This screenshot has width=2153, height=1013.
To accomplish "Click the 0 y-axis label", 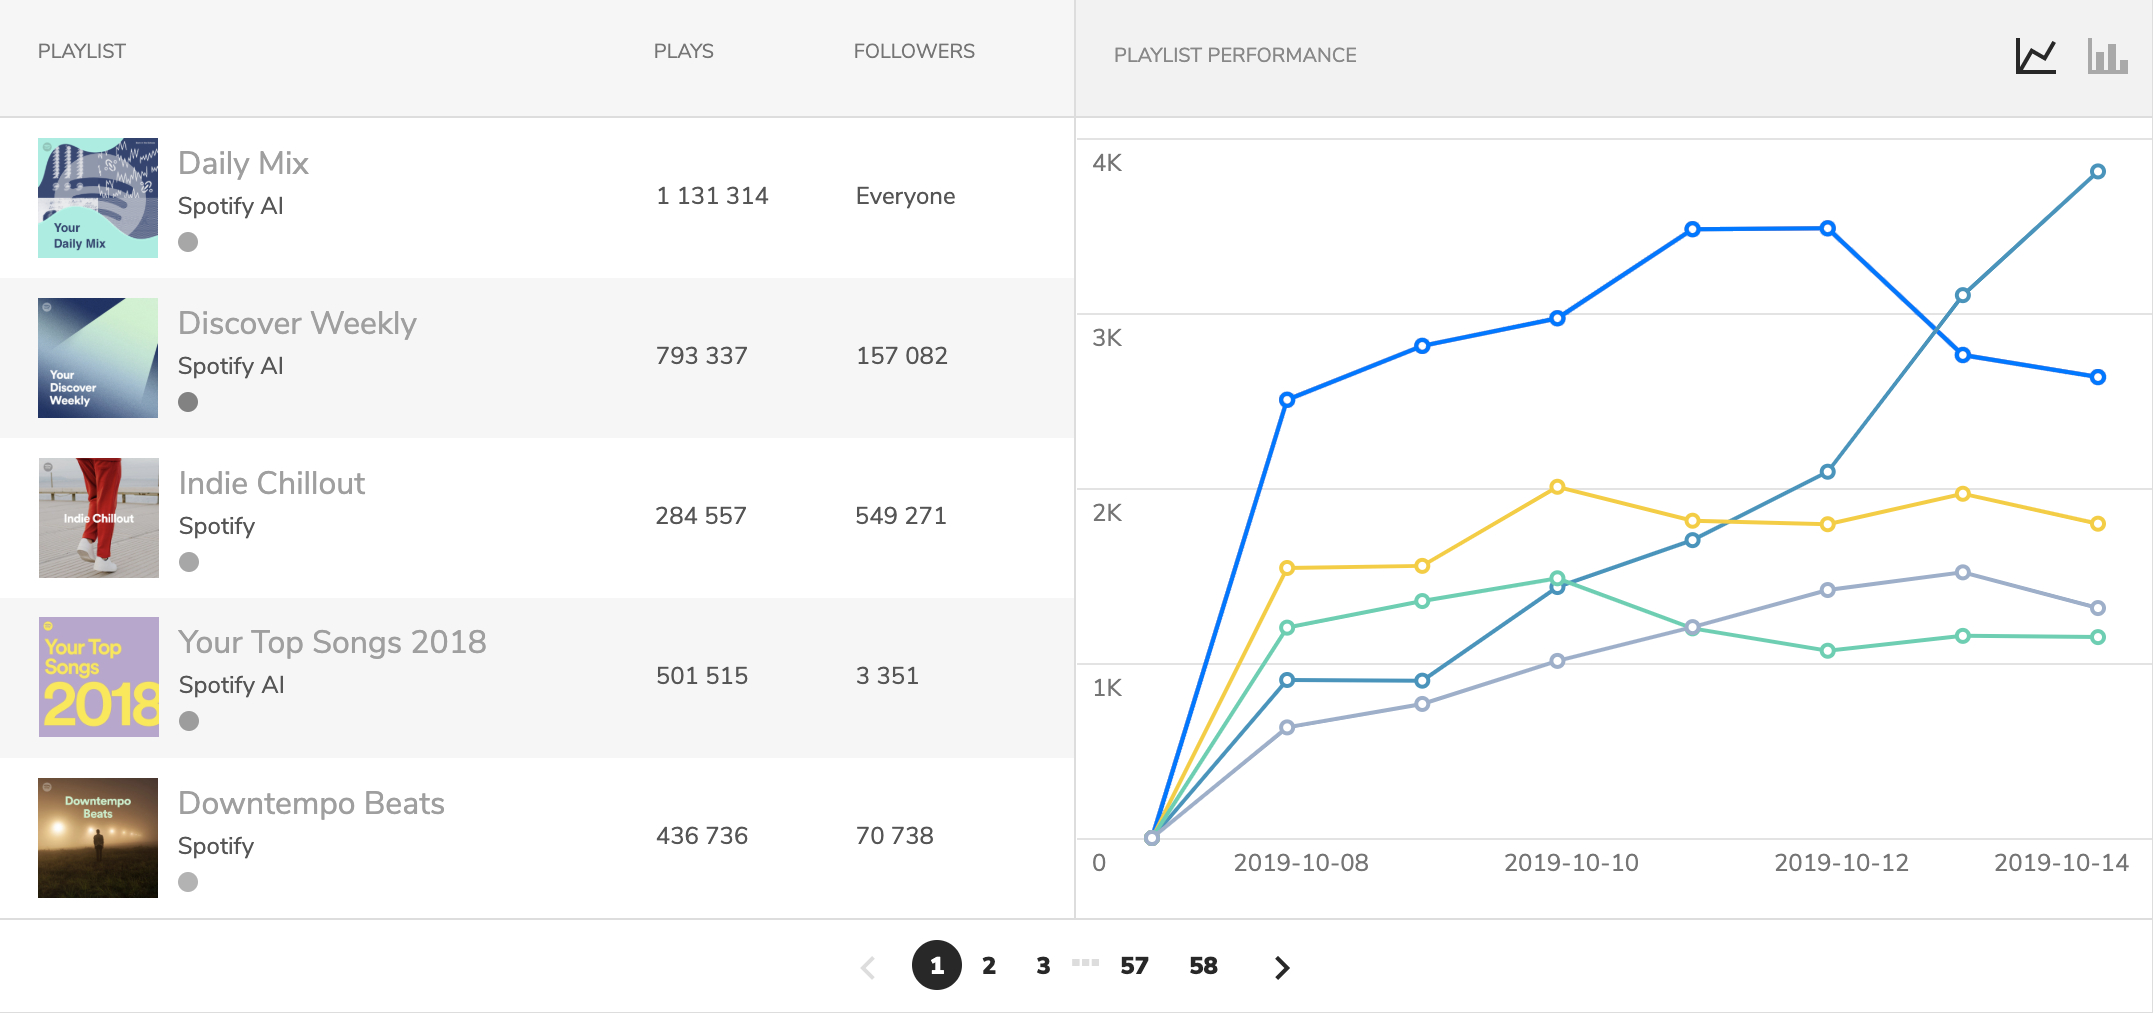I will tap(1099, 863).
